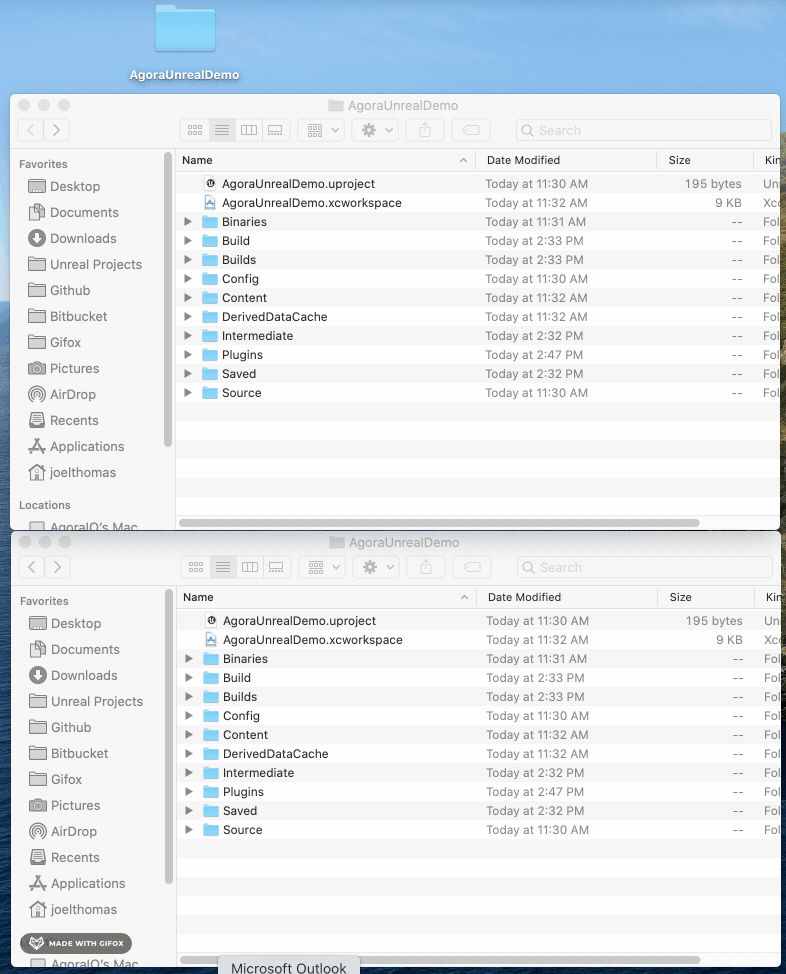This screenshot has width=786, height=974.
Task: Open Unreal Projects in top window sidebar
Action: click(85, 265)
